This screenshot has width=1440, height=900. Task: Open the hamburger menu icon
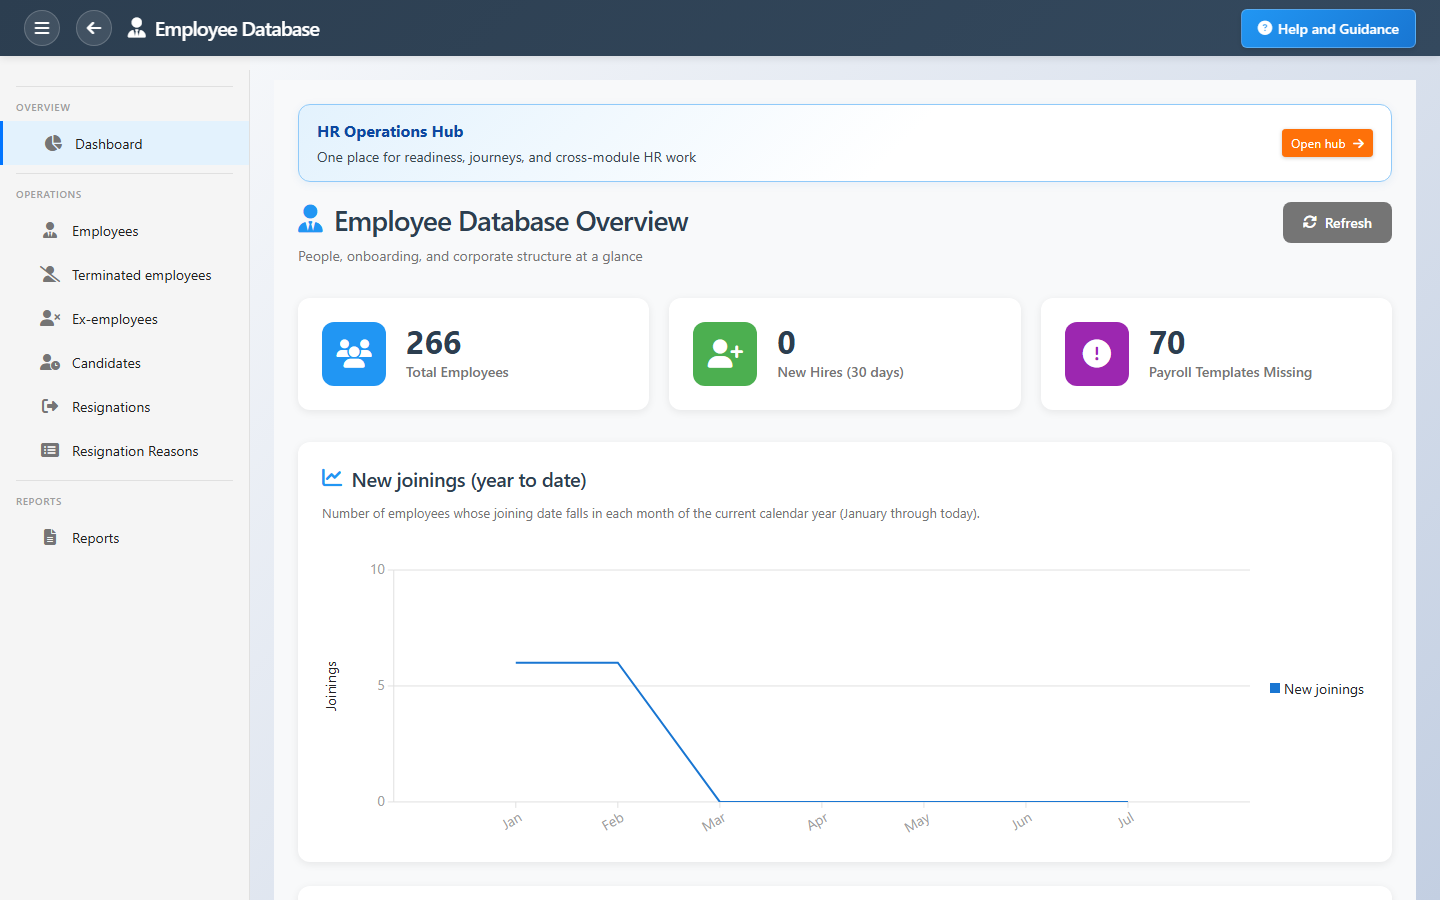(x=42, y=28)
